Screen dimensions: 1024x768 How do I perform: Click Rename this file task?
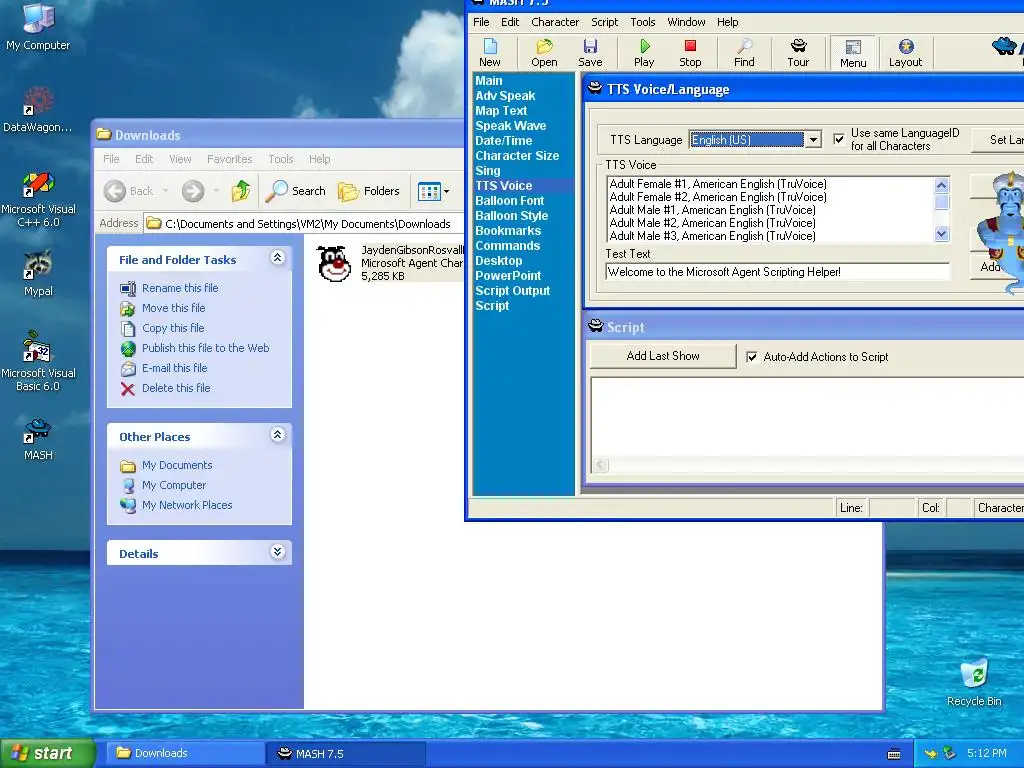[180, 288]
